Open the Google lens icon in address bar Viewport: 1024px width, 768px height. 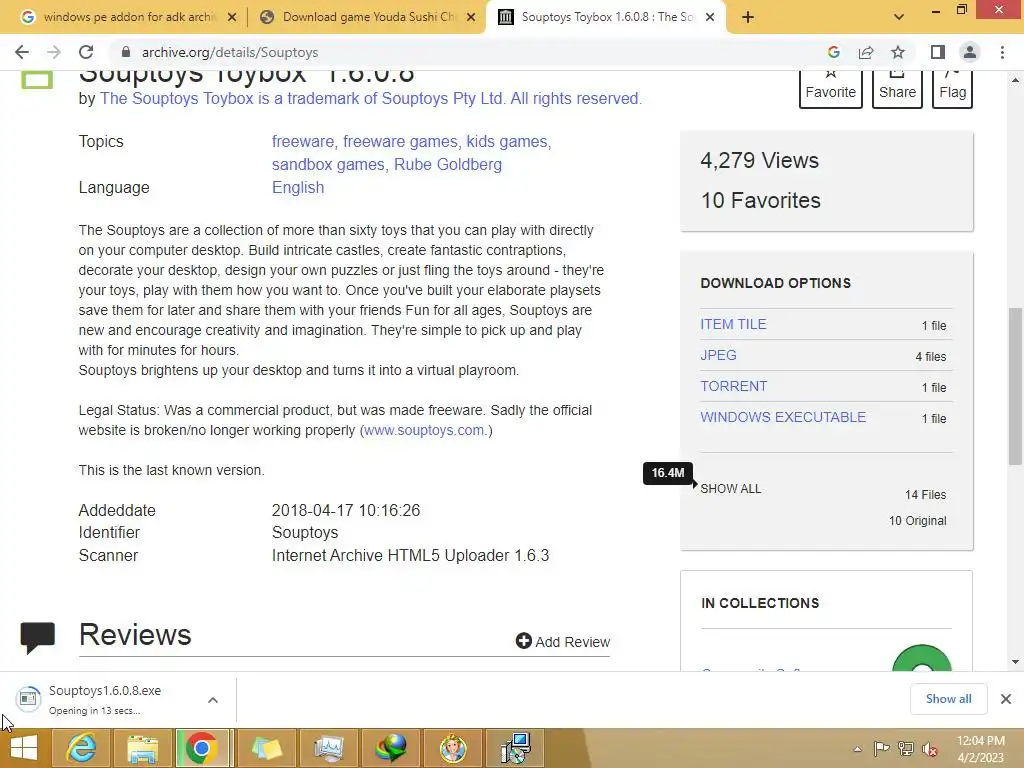[833, 52]
